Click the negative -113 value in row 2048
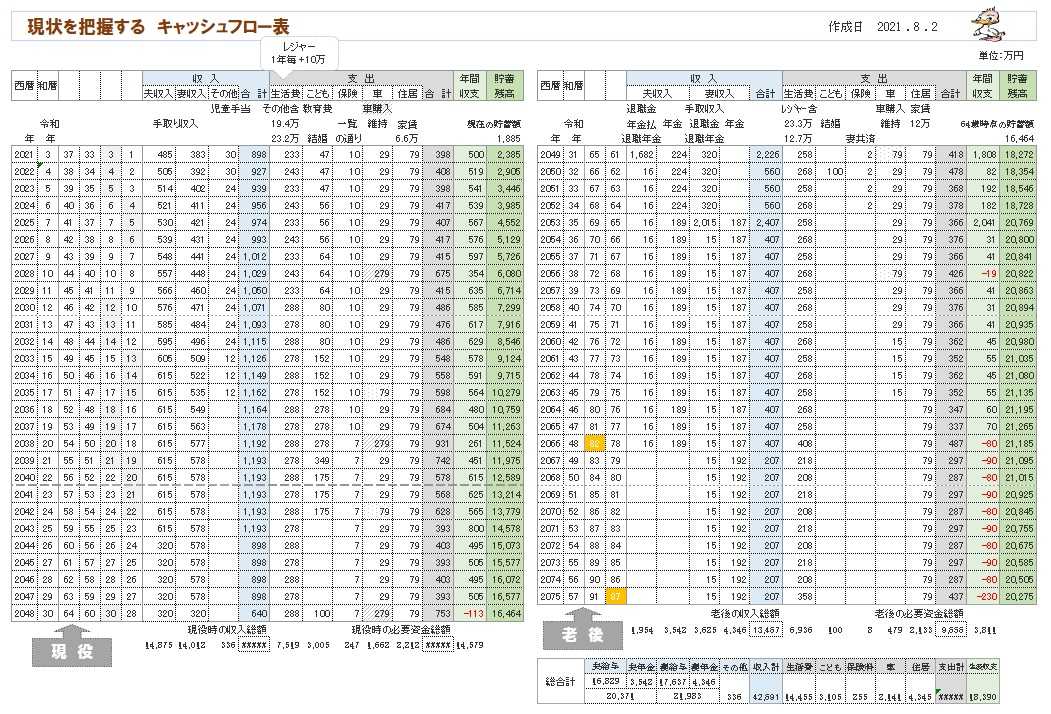Viewport: 1051px width, 714px height. pyautogui.click(x=469, y=613)
